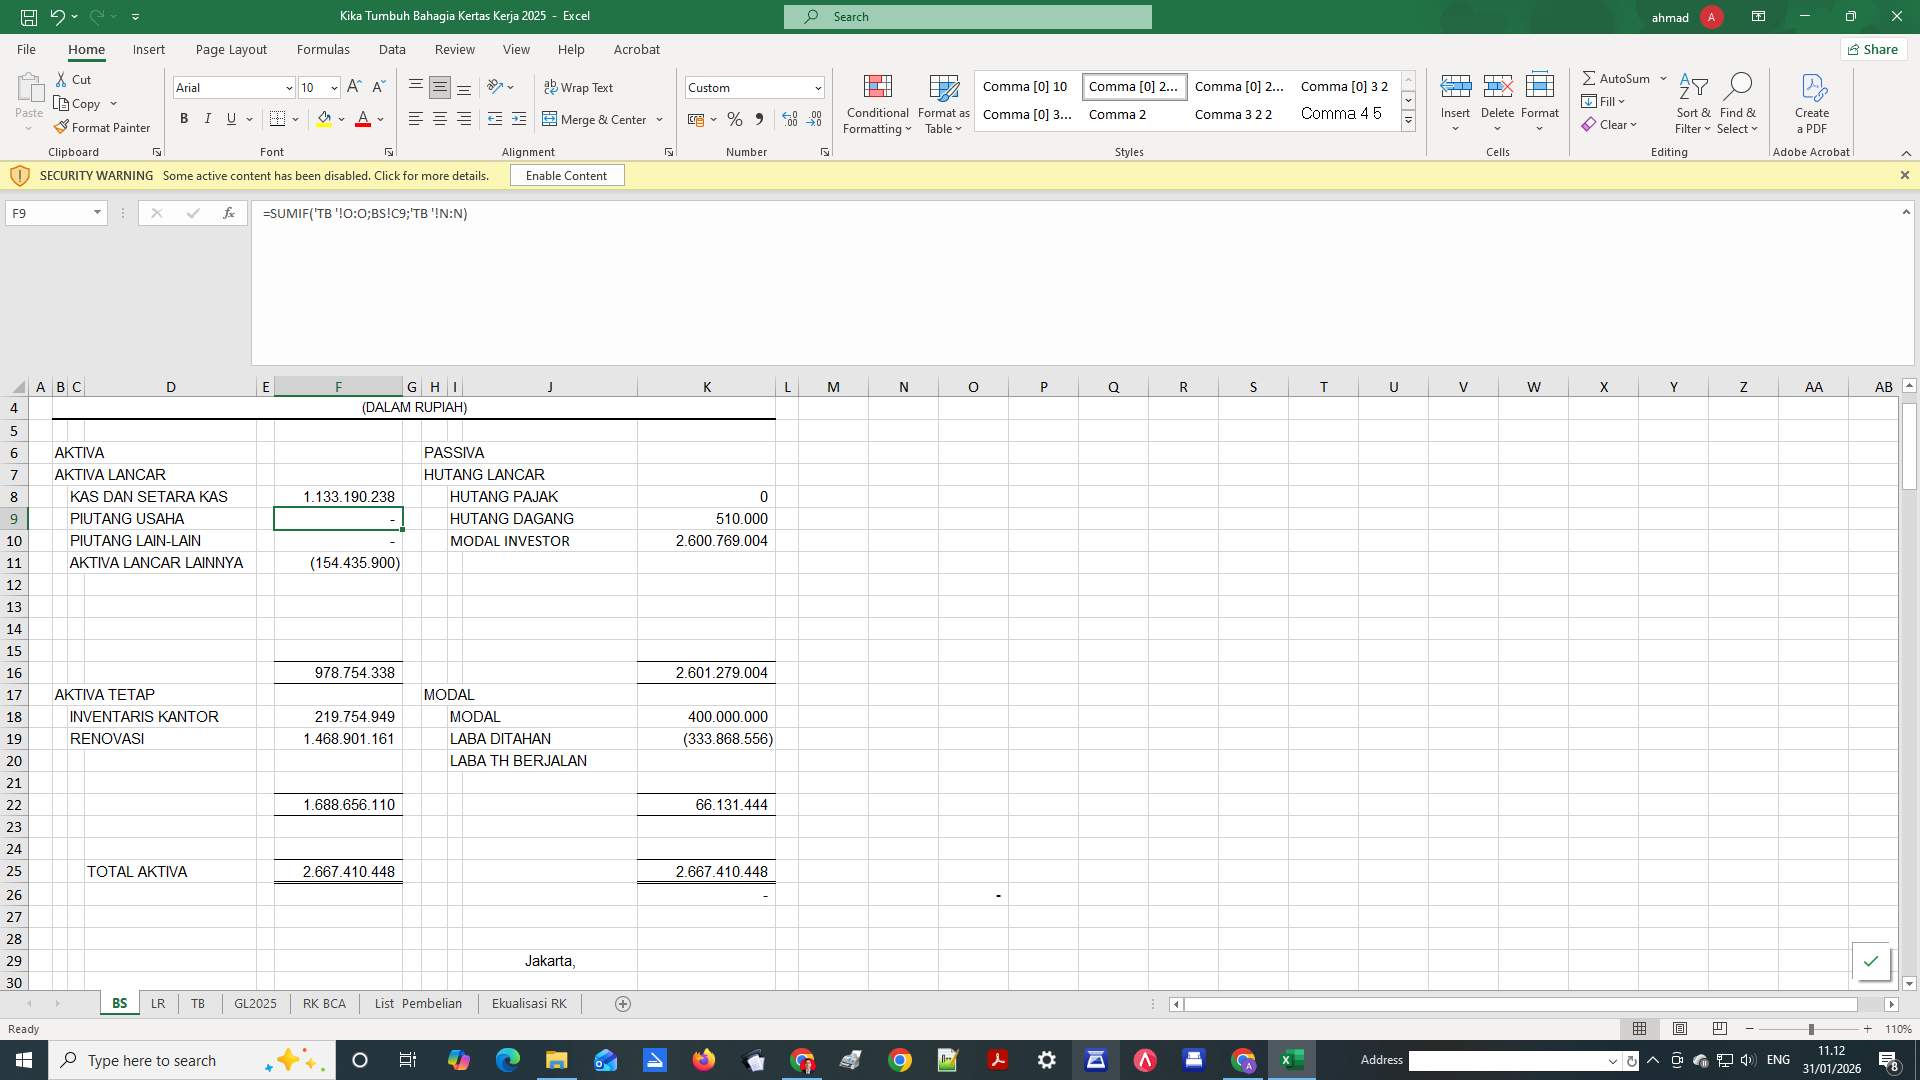The width and height of the screenshot is (1920, 1080).
Task: Open the Fill Color swatch
Action: point(325,119)
